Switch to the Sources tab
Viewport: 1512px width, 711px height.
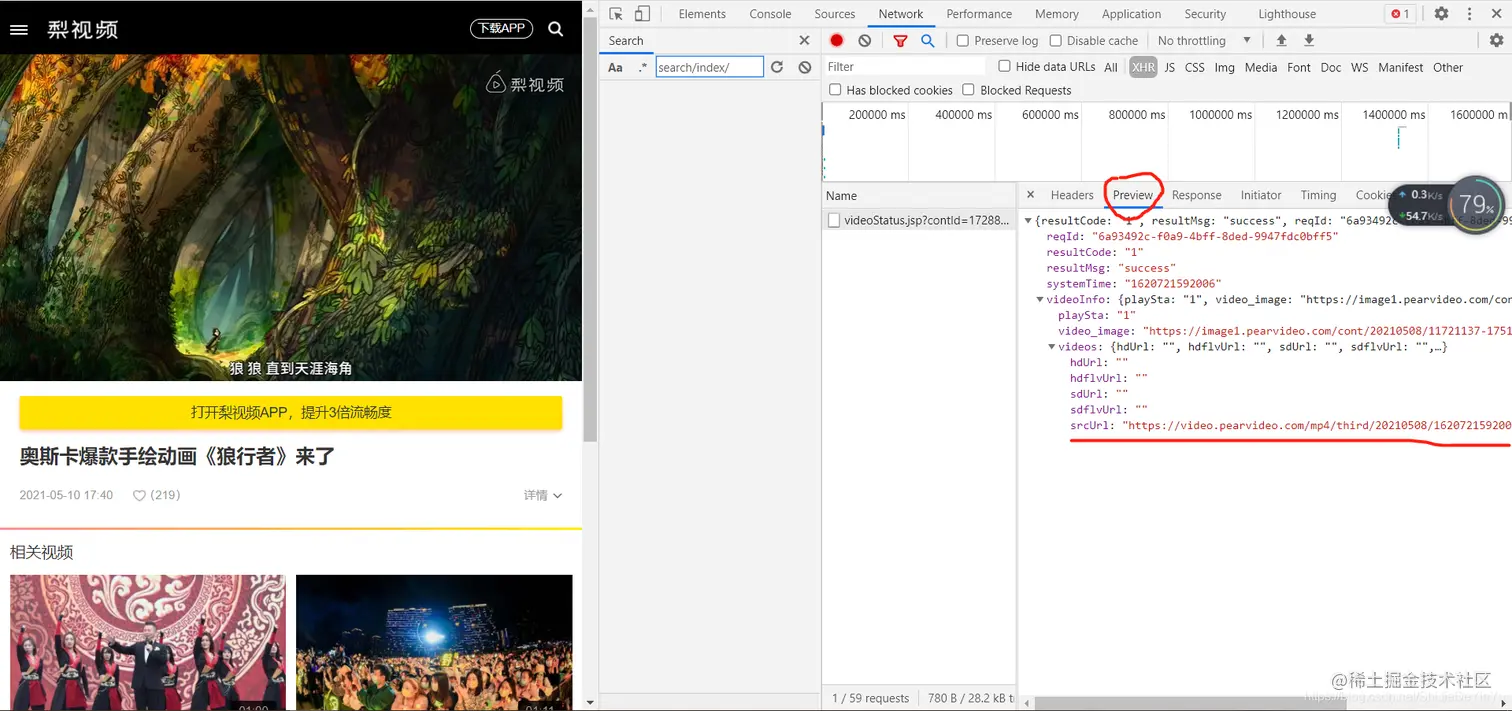tap(835, 14)
